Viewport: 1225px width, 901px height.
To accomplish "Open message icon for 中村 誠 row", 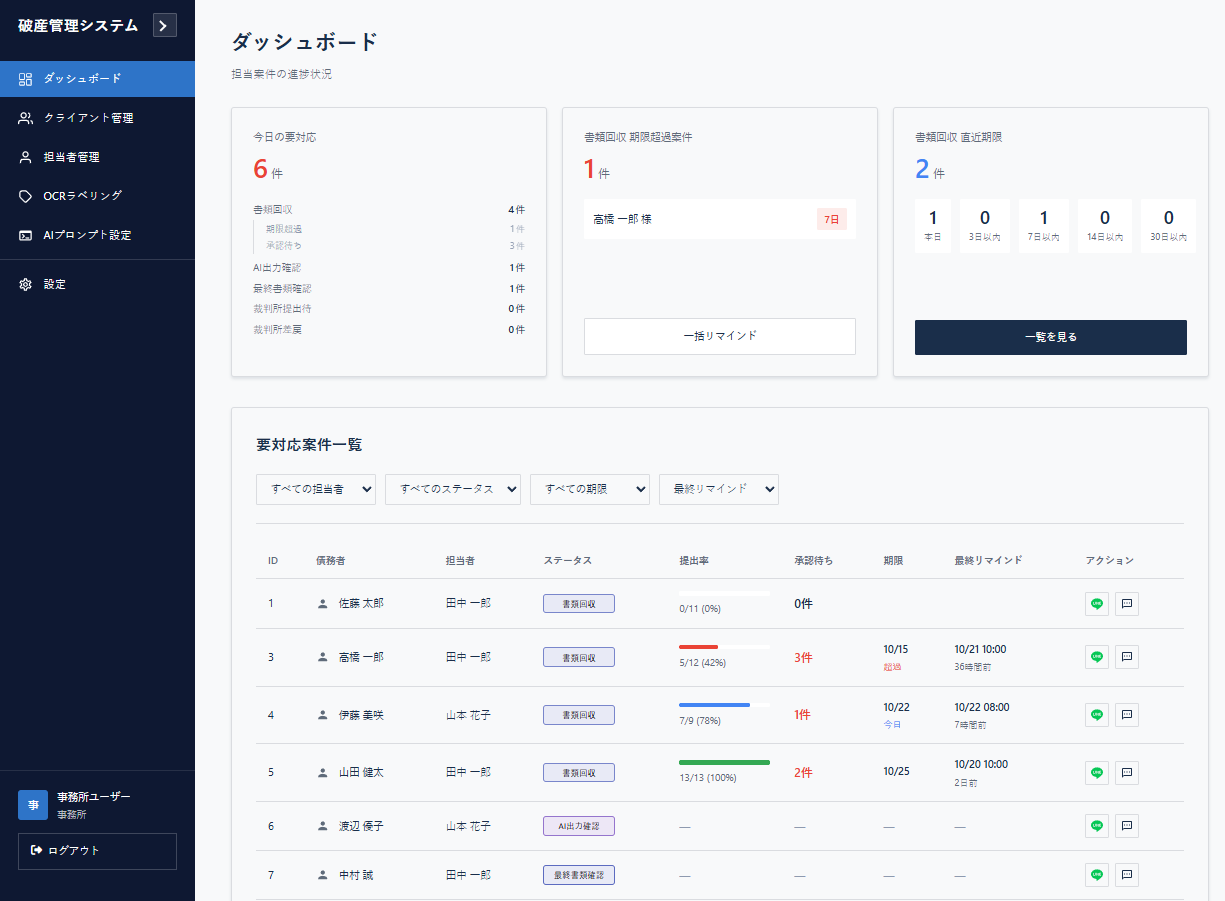I will point(1127,875).
